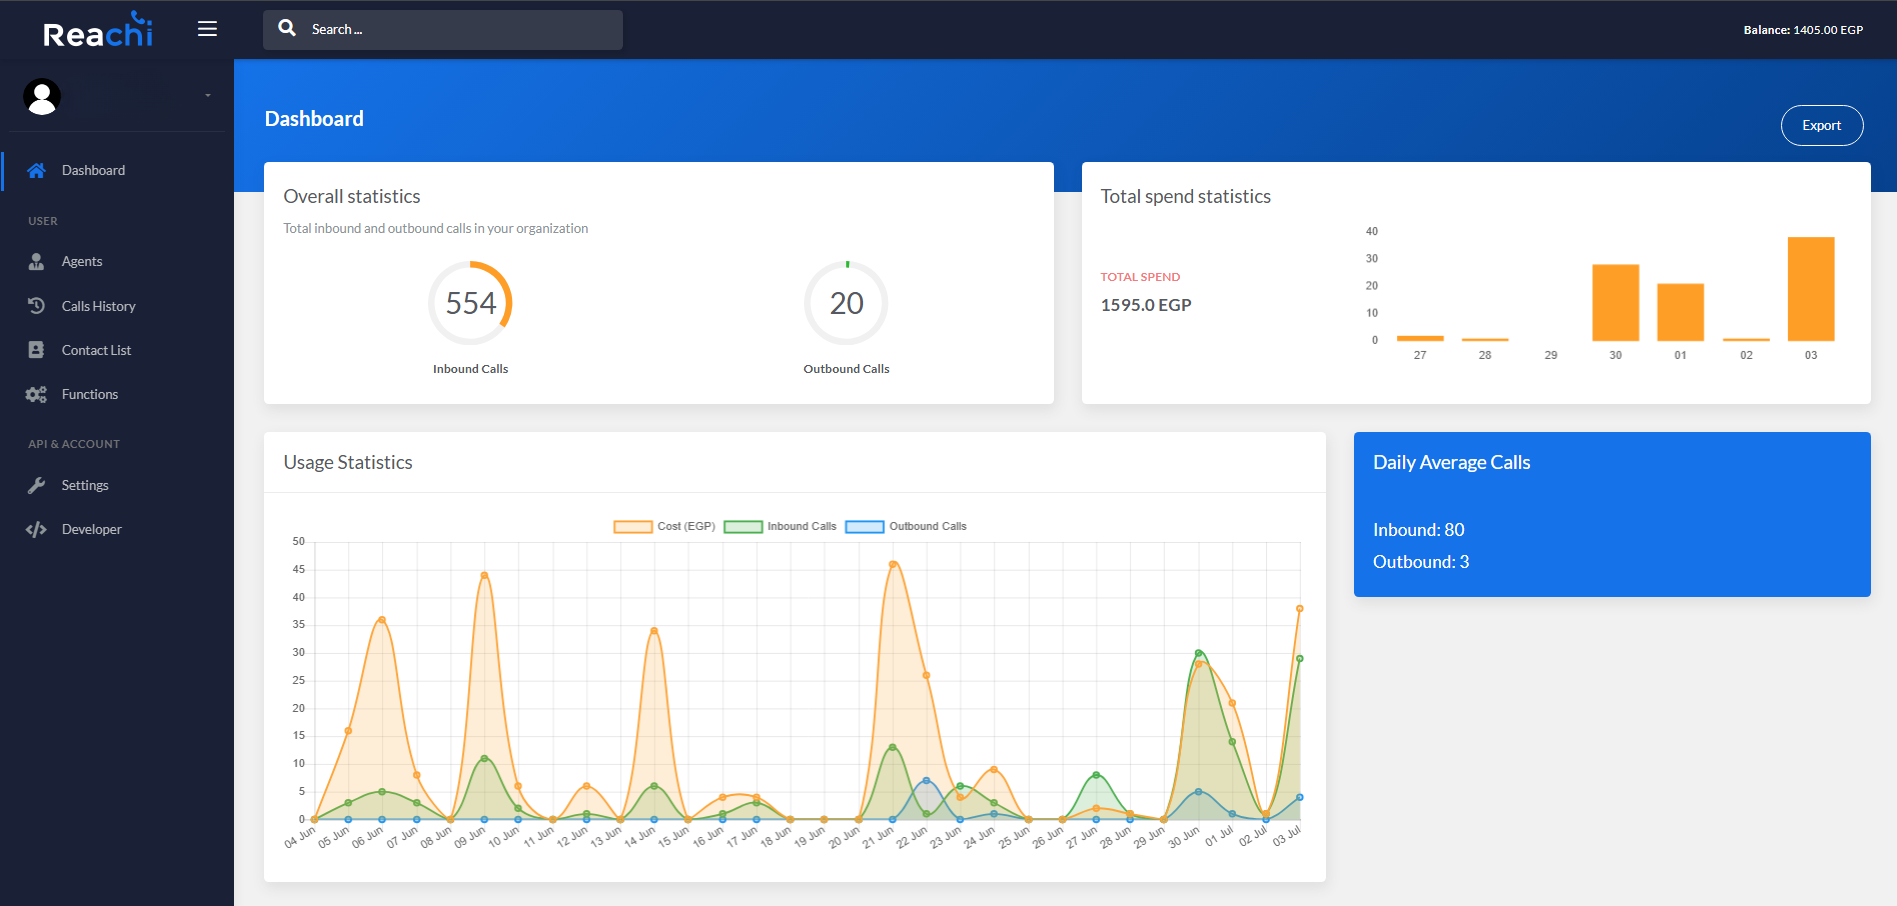The width and height of the screenshot is (1897, 906).
Task: Click the 09 Jun cost peak point
Action: coord(484,575)
